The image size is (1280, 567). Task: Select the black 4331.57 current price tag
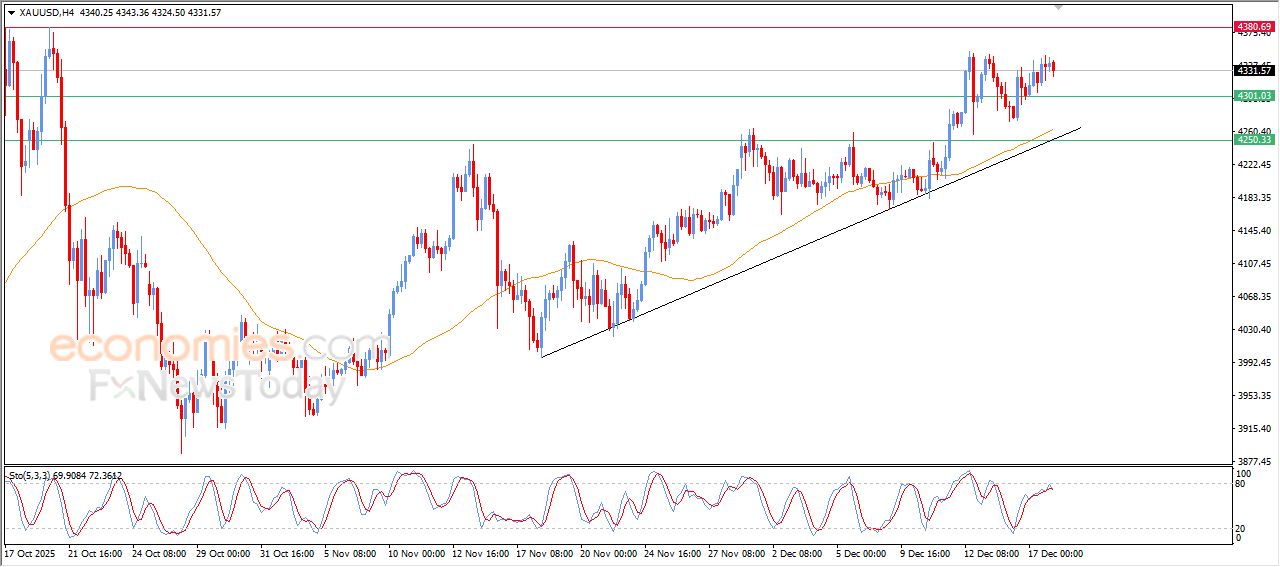1254,70
